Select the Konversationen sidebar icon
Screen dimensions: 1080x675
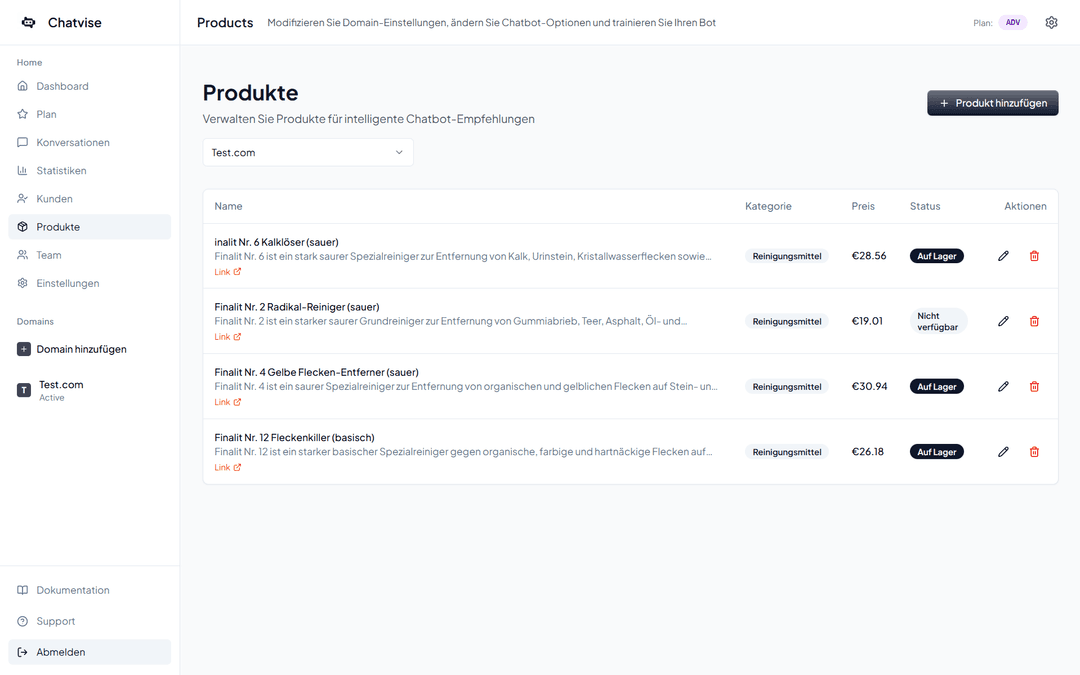(x=22, y=142)
